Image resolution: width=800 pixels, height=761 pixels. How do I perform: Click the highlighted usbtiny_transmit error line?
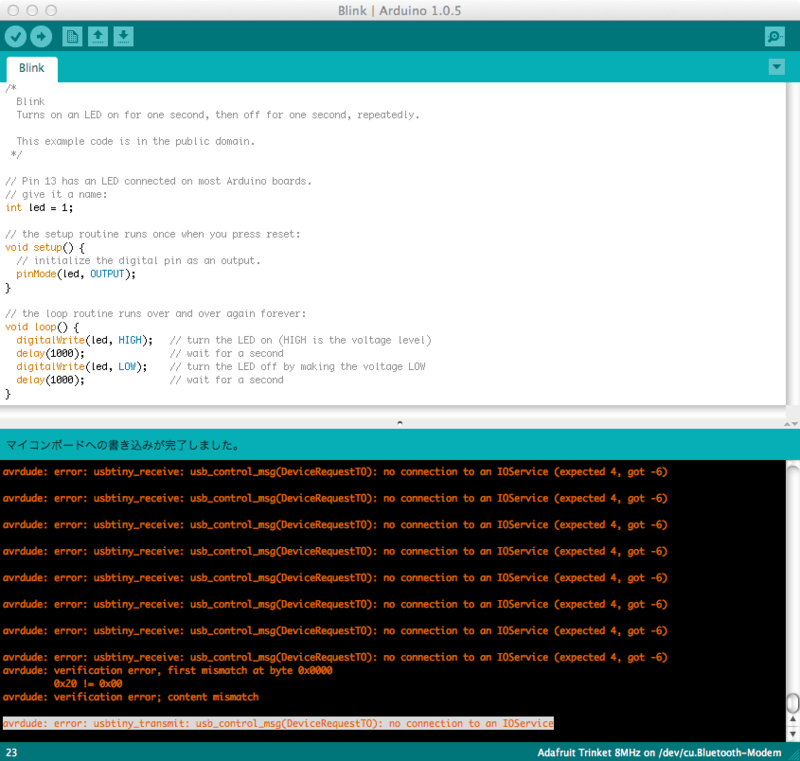(278, 723)
